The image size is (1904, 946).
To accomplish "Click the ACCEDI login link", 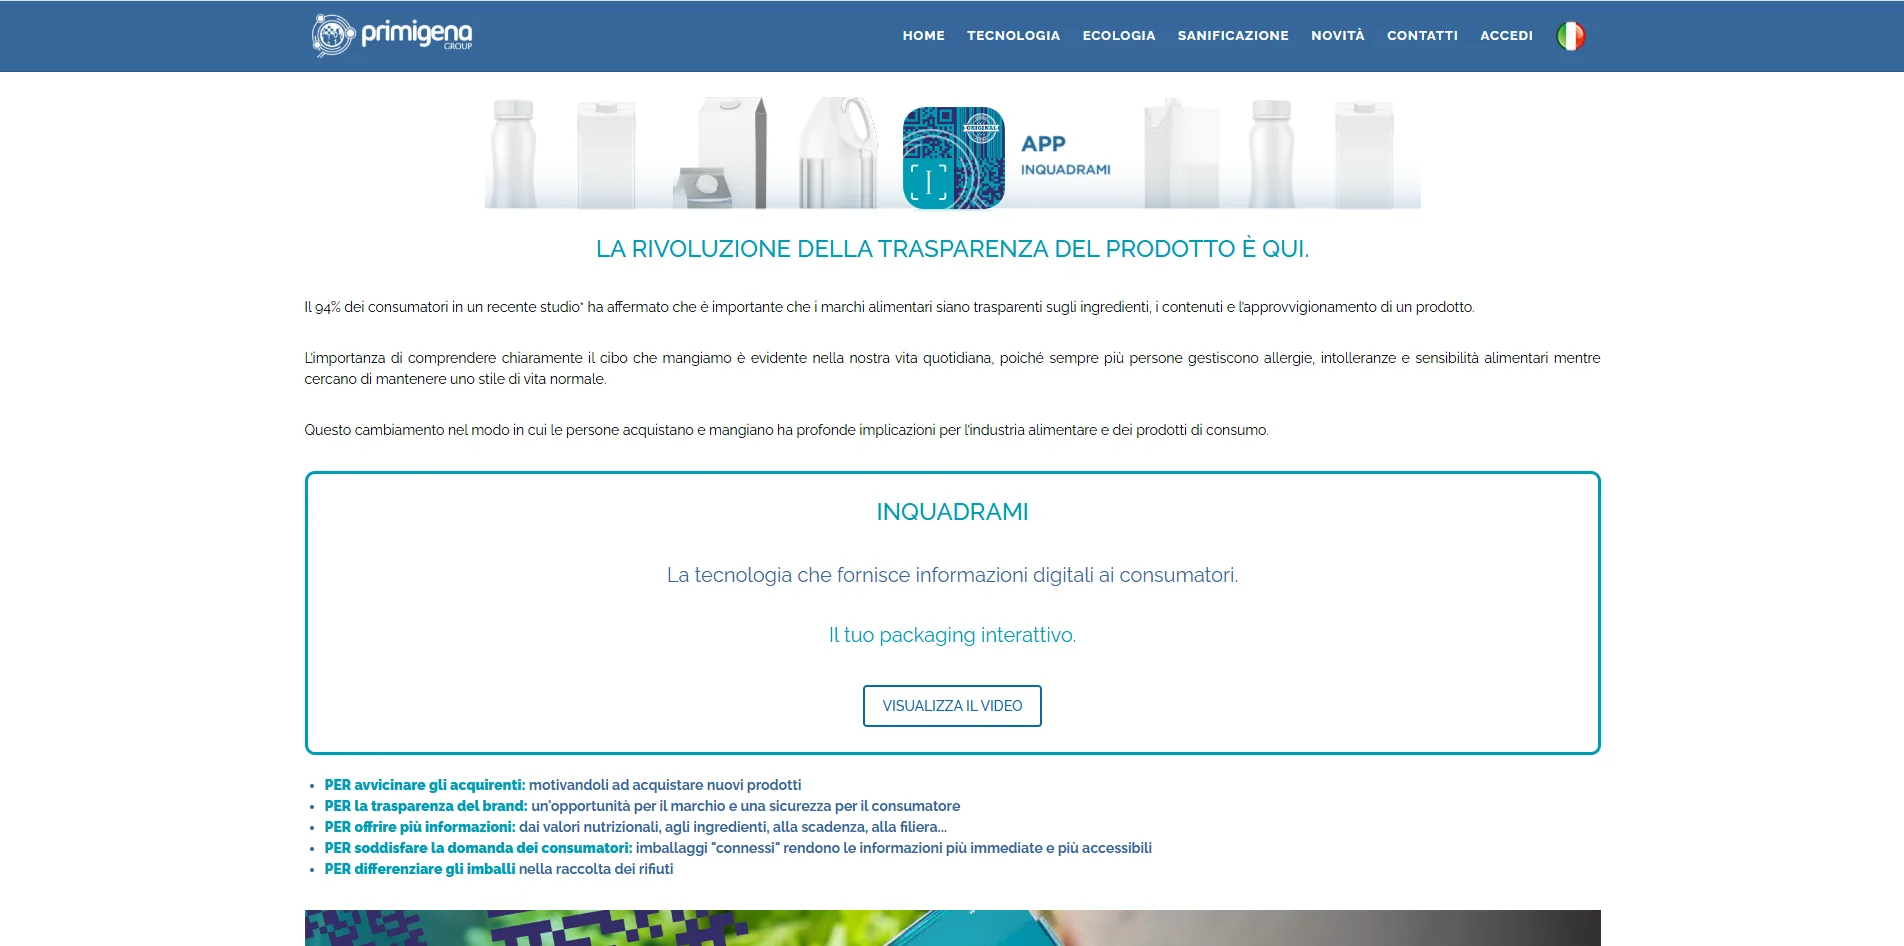I will point(1506,35).
